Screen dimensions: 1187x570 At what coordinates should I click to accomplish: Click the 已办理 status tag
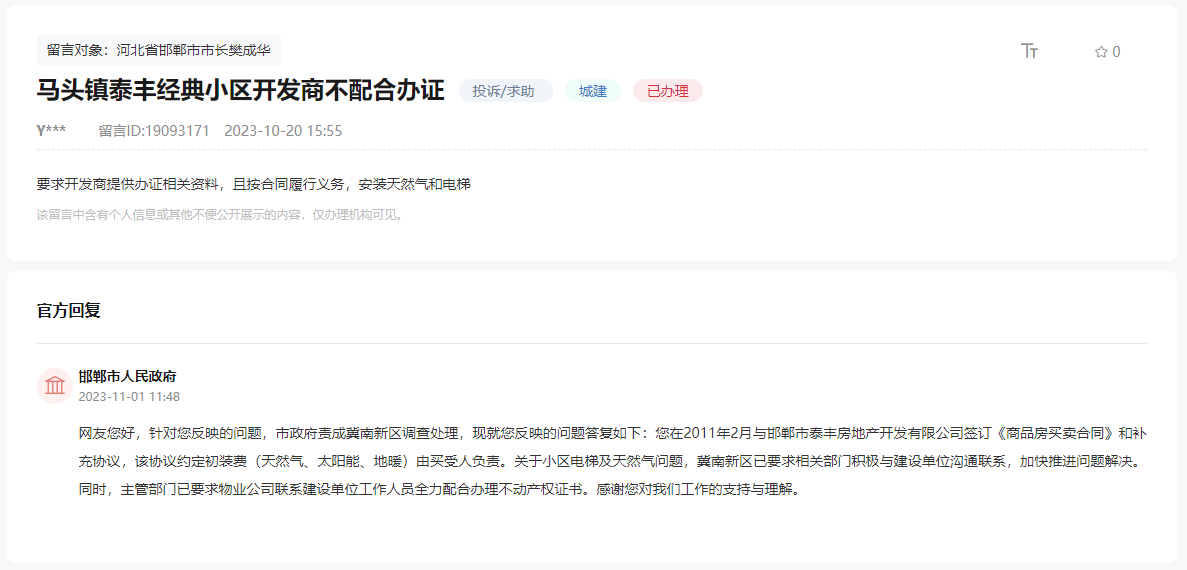point(668,91)
